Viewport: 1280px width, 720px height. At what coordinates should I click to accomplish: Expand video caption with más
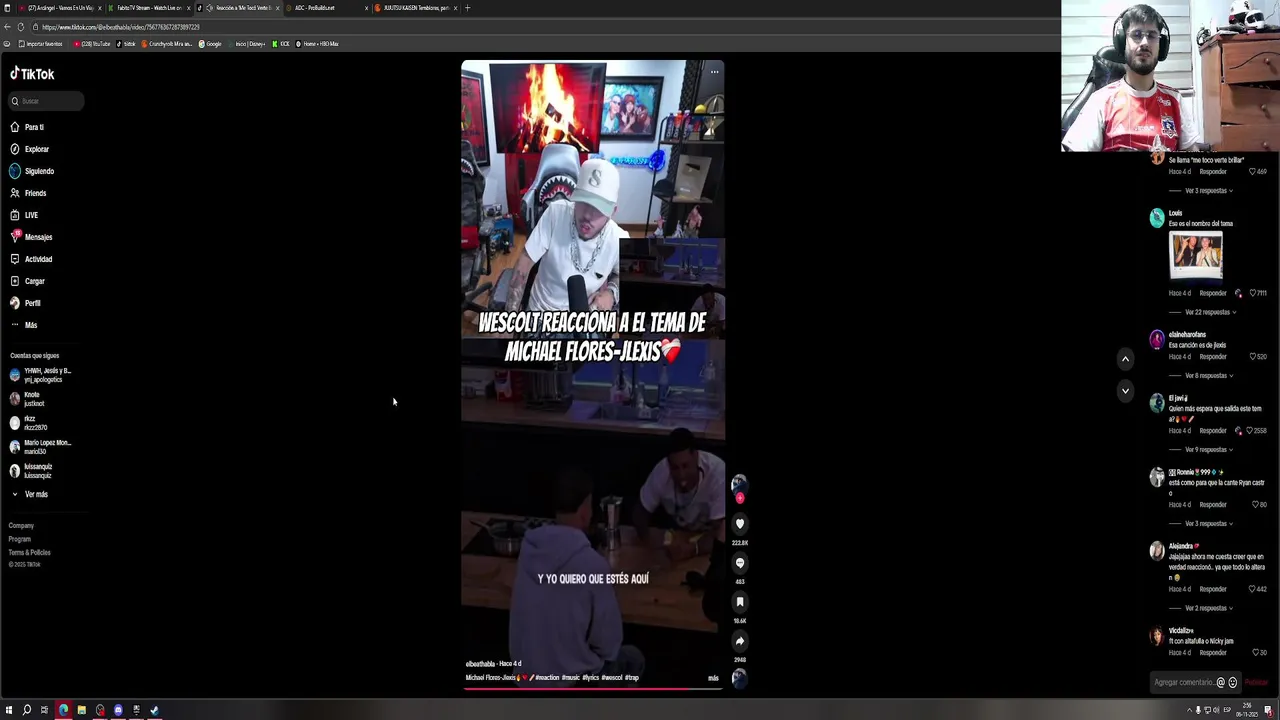[x=713, y=678]
